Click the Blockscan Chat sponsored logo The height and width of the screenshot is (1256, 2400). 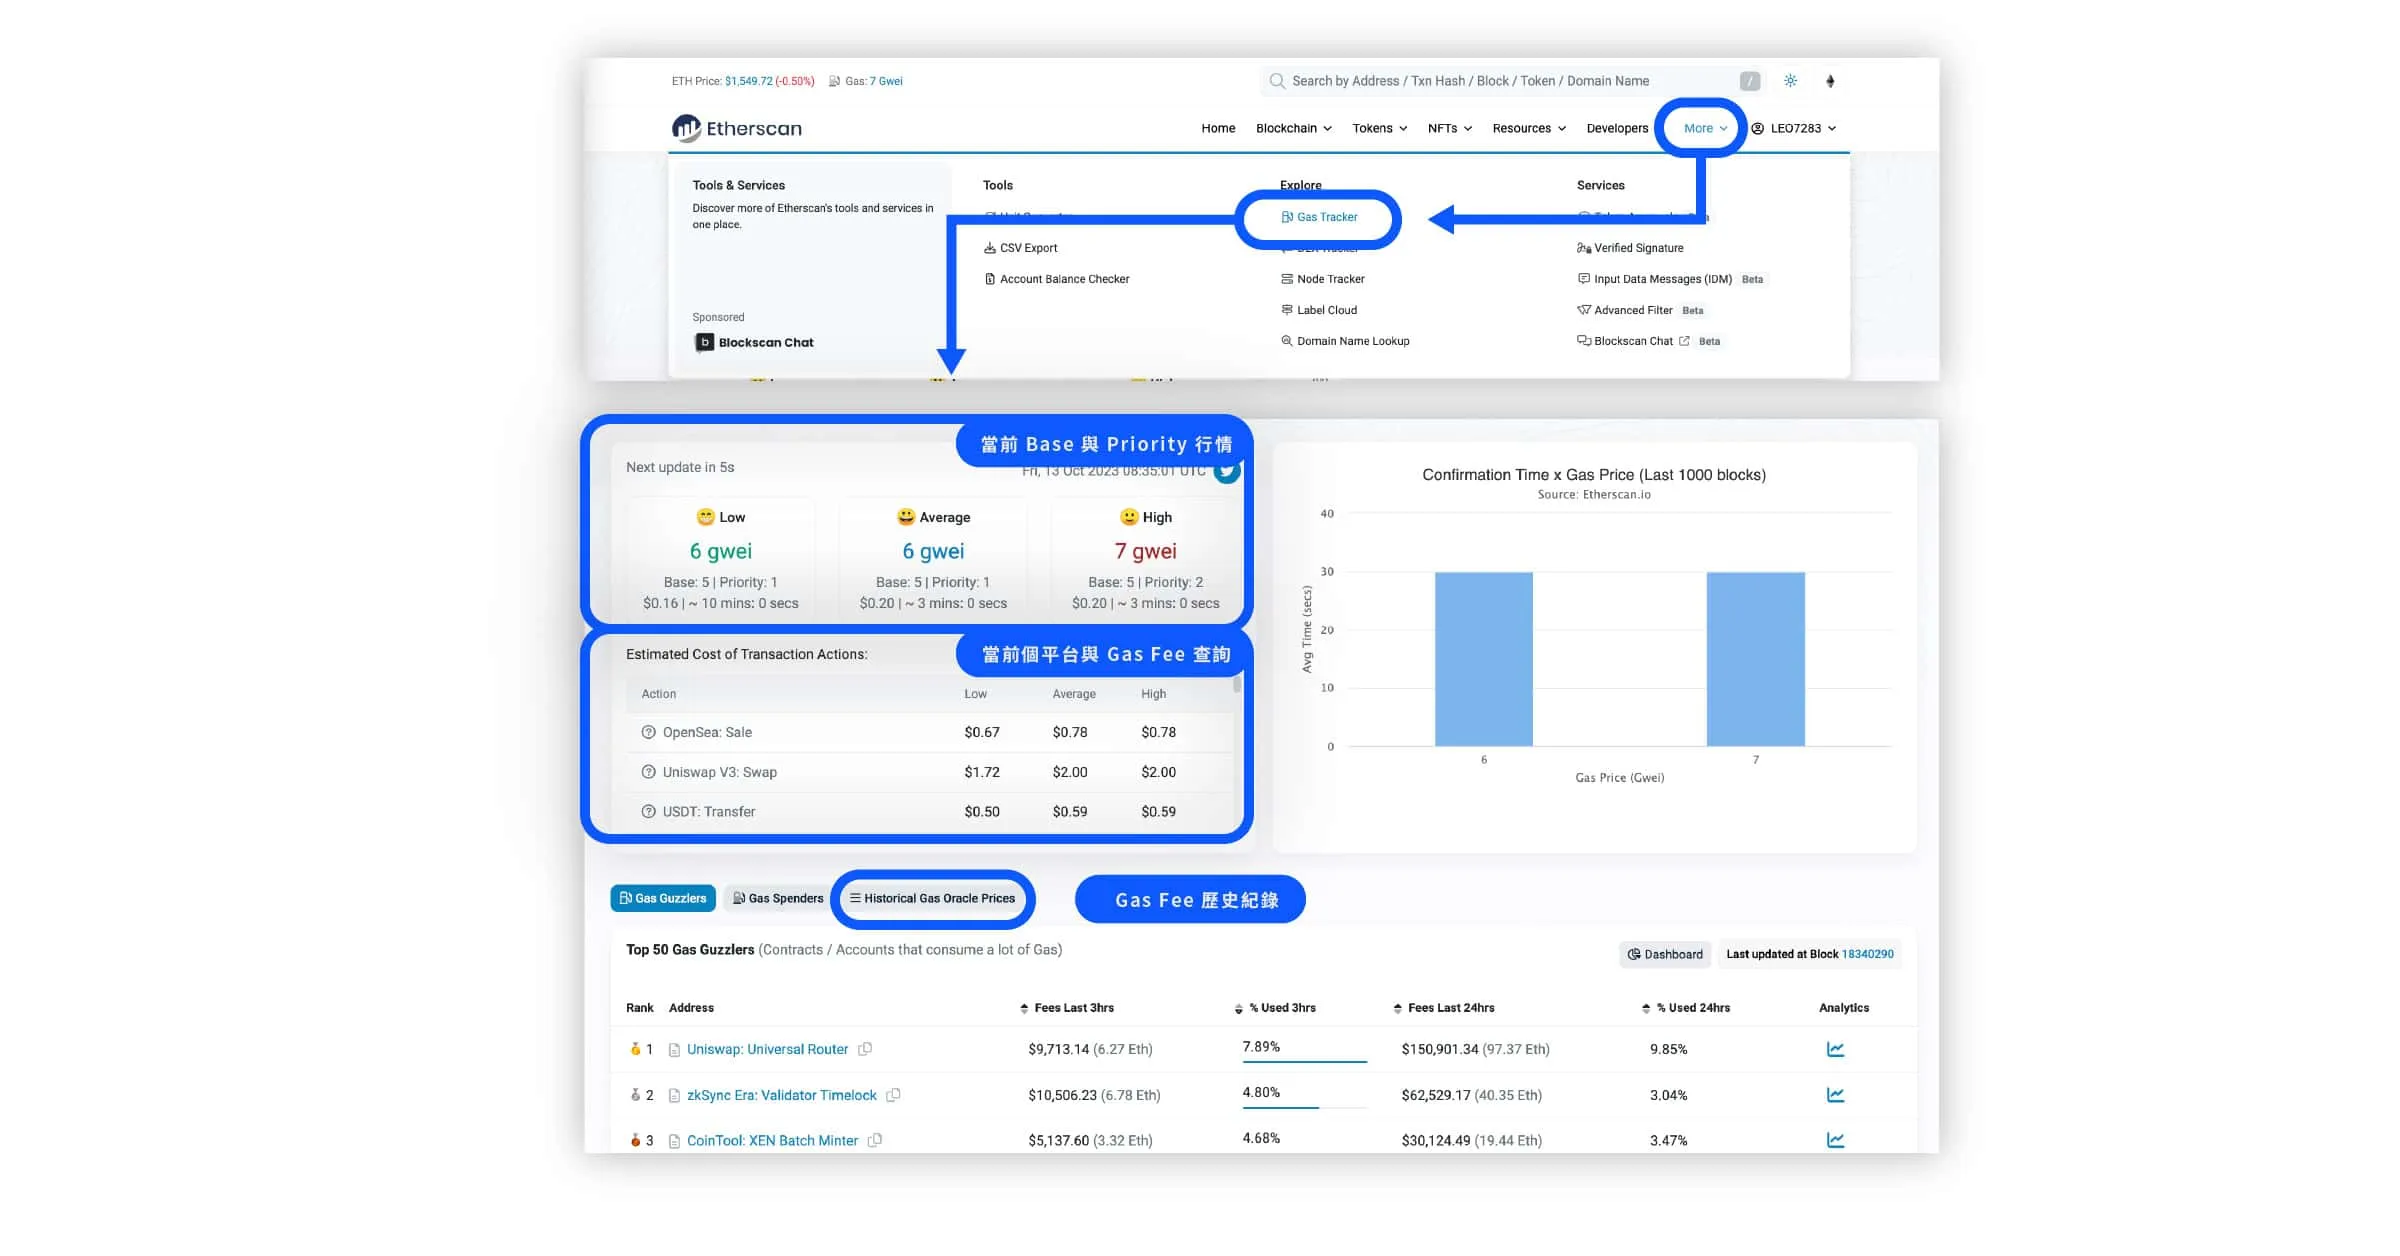[755, 342]
